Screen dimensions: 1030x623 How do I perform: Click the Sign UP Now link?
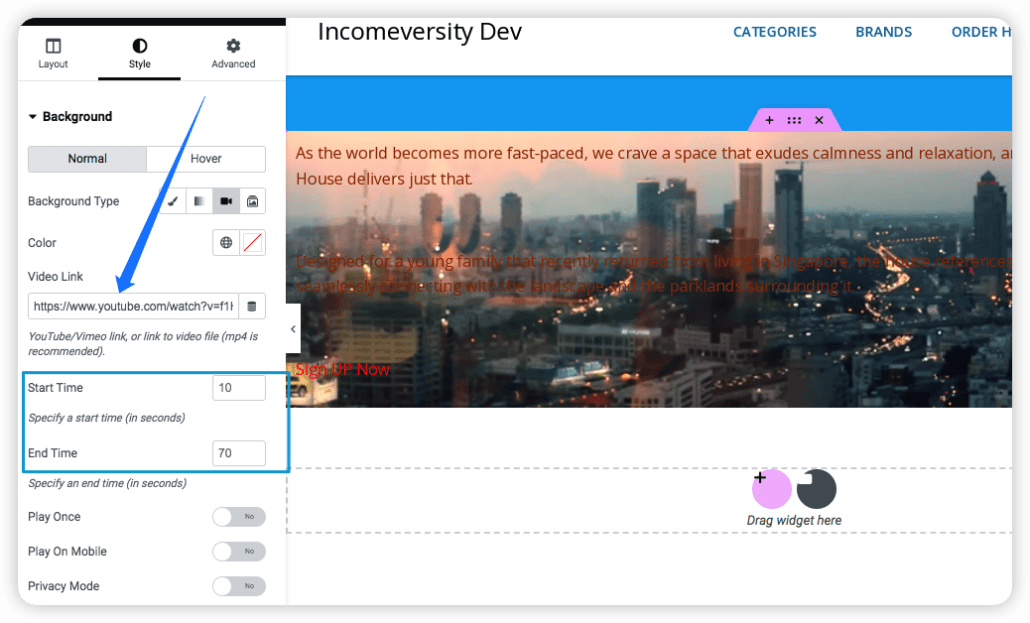tap(342, 369)
